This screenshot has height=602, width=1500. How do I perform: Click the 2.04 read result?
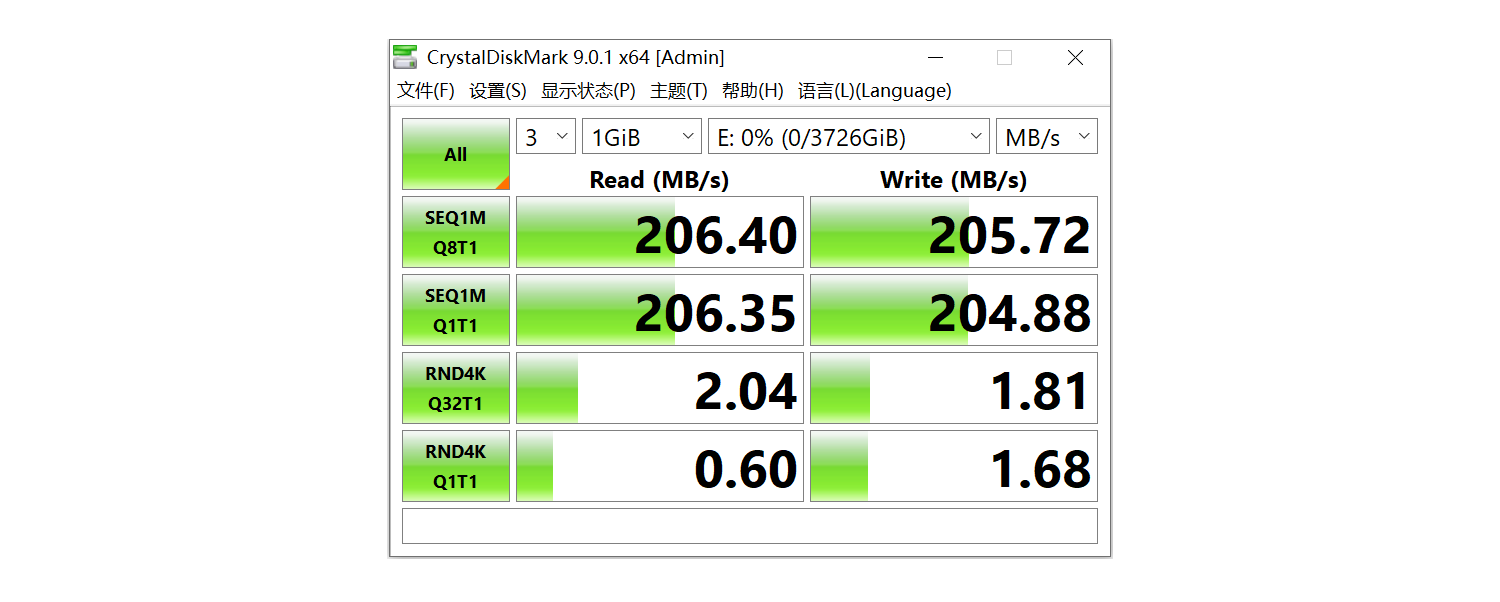pos(660,388)
